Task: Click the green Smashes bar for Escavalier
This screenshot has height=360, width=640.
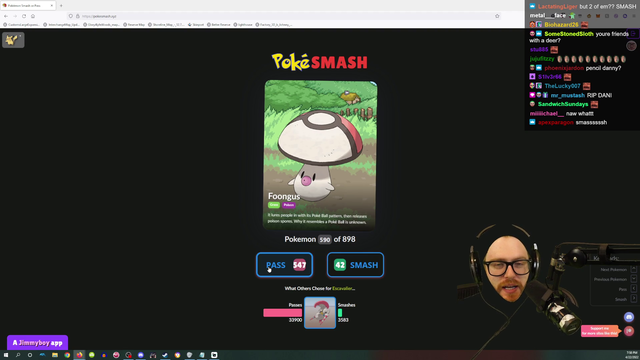Action: click(340, 313)
